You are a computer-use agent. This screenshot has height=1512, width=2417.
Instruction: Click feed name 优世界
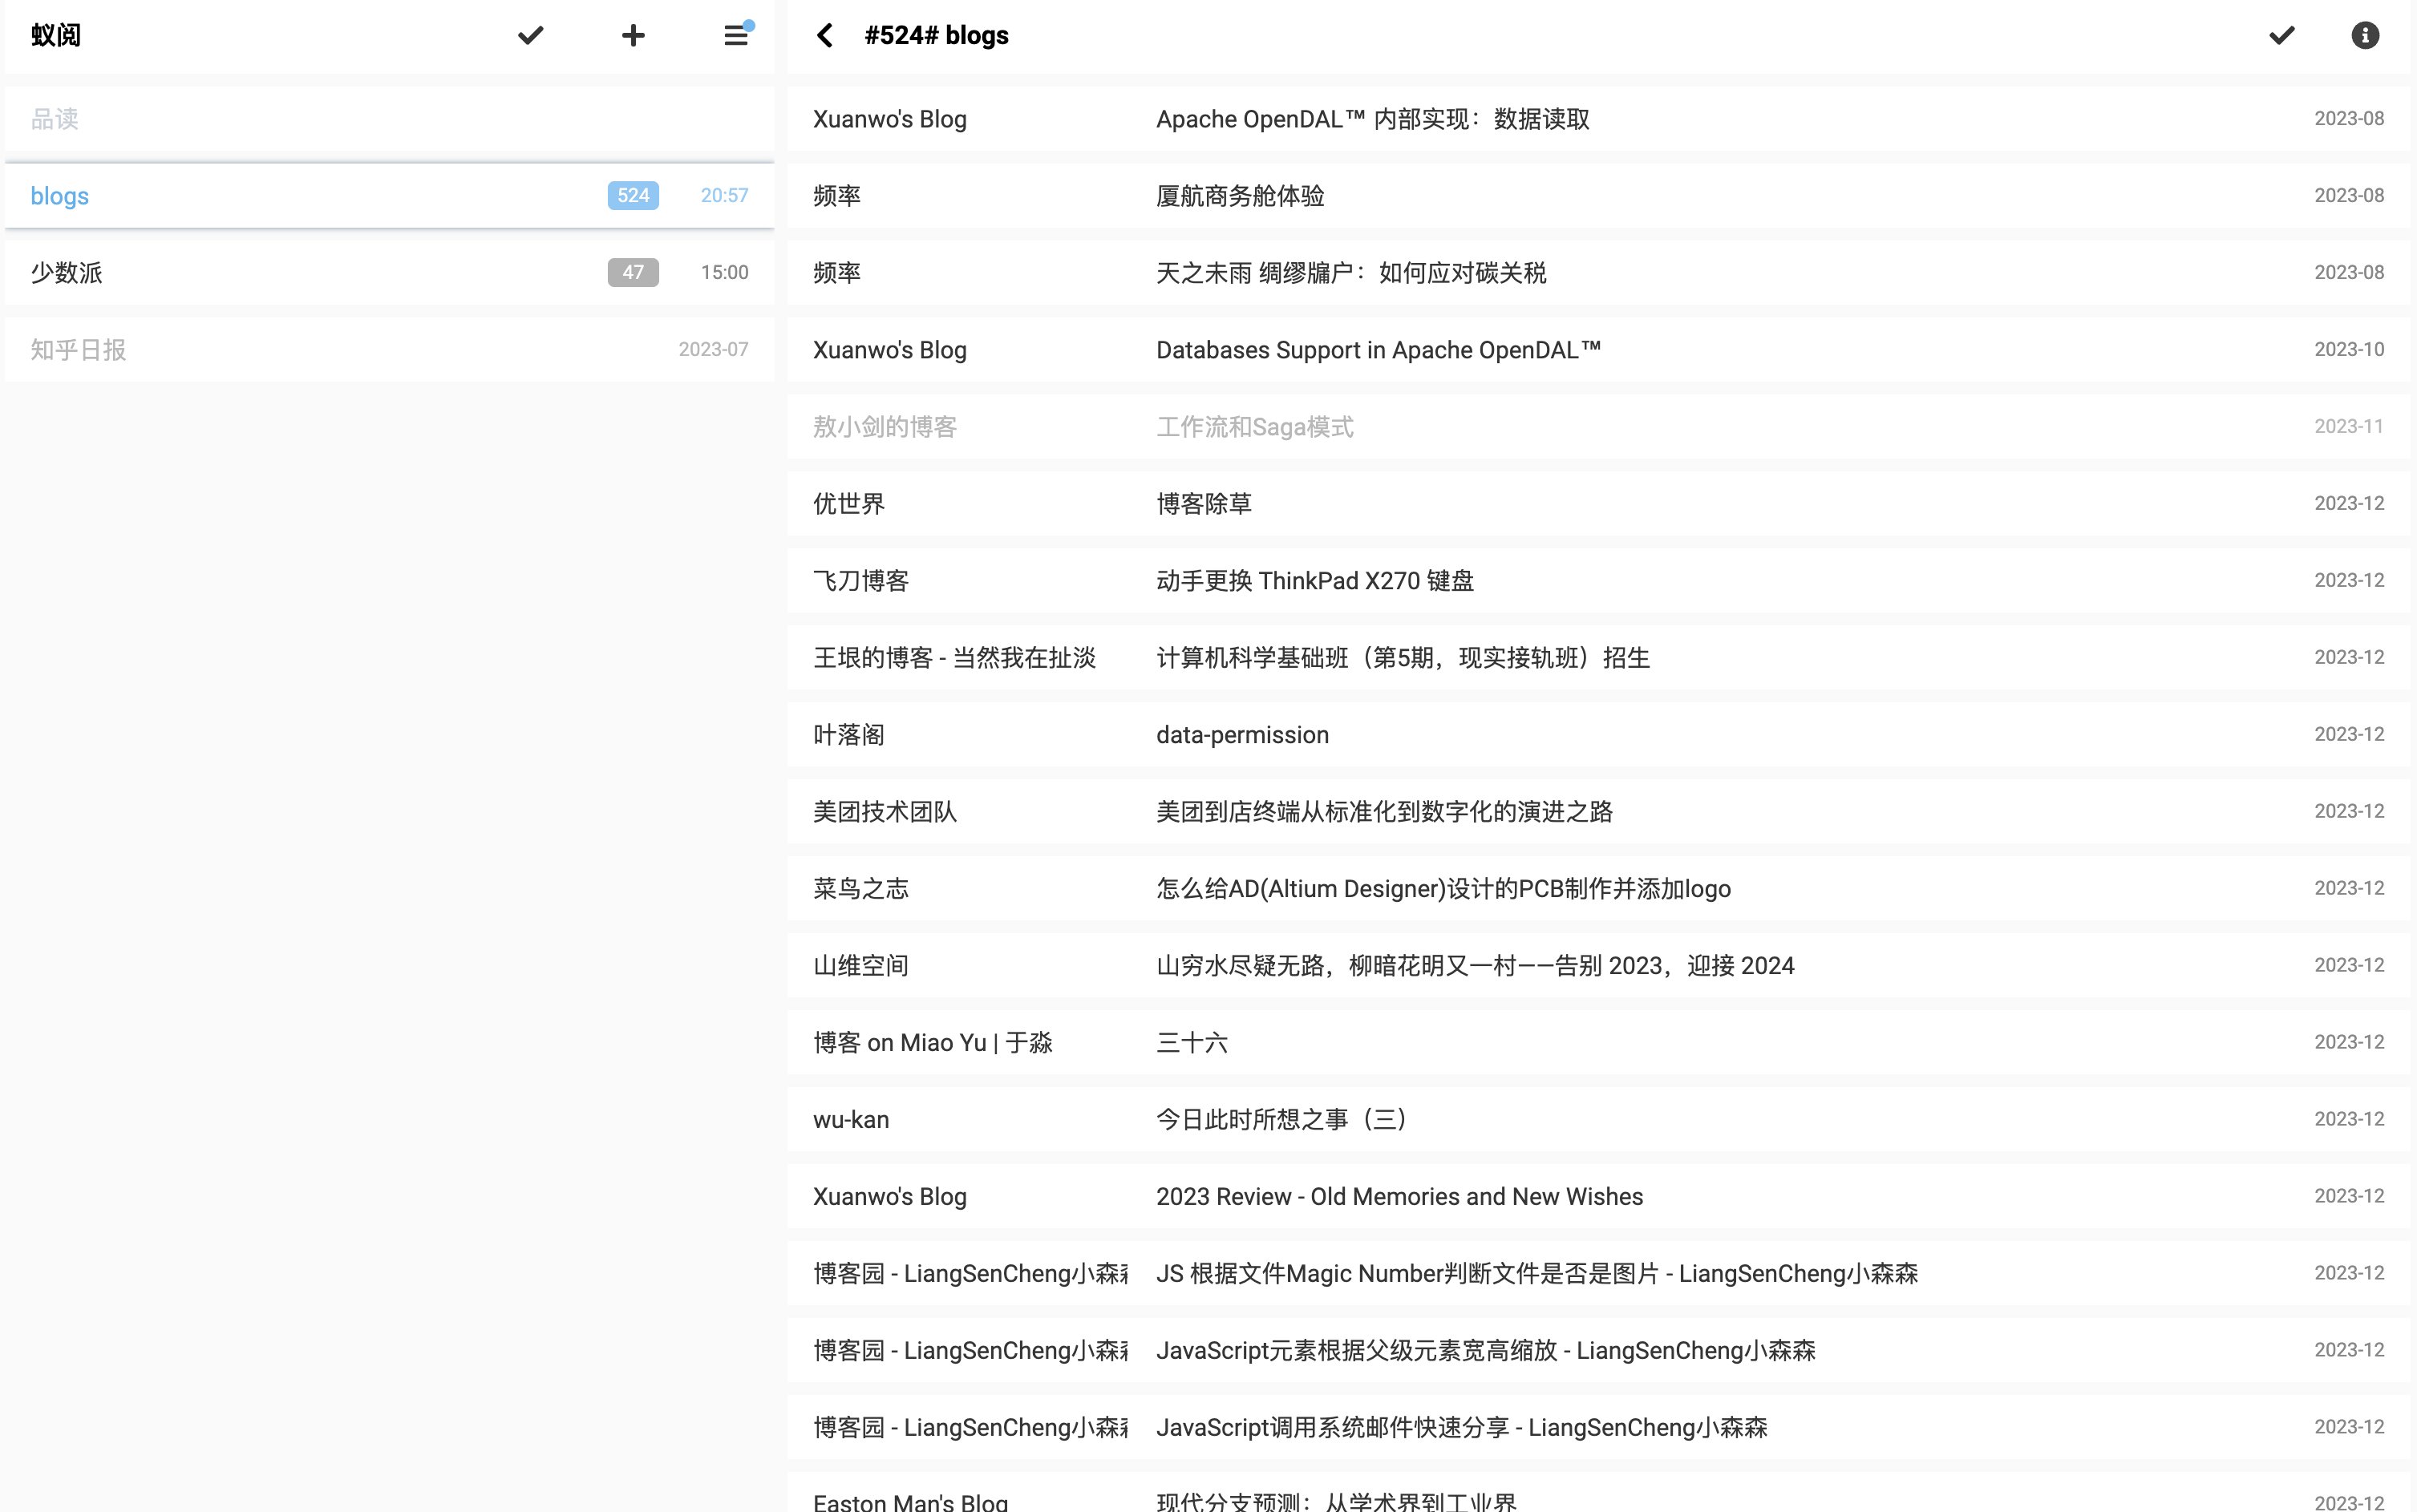tap(849, 504)
